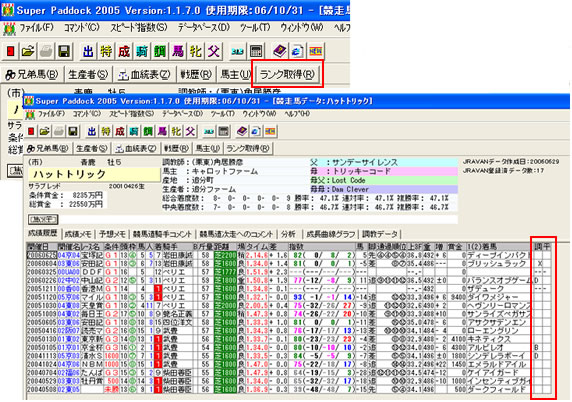Open file via folder icon in front window
This screenshot has height=402, width=572.
tap(45, 131)
